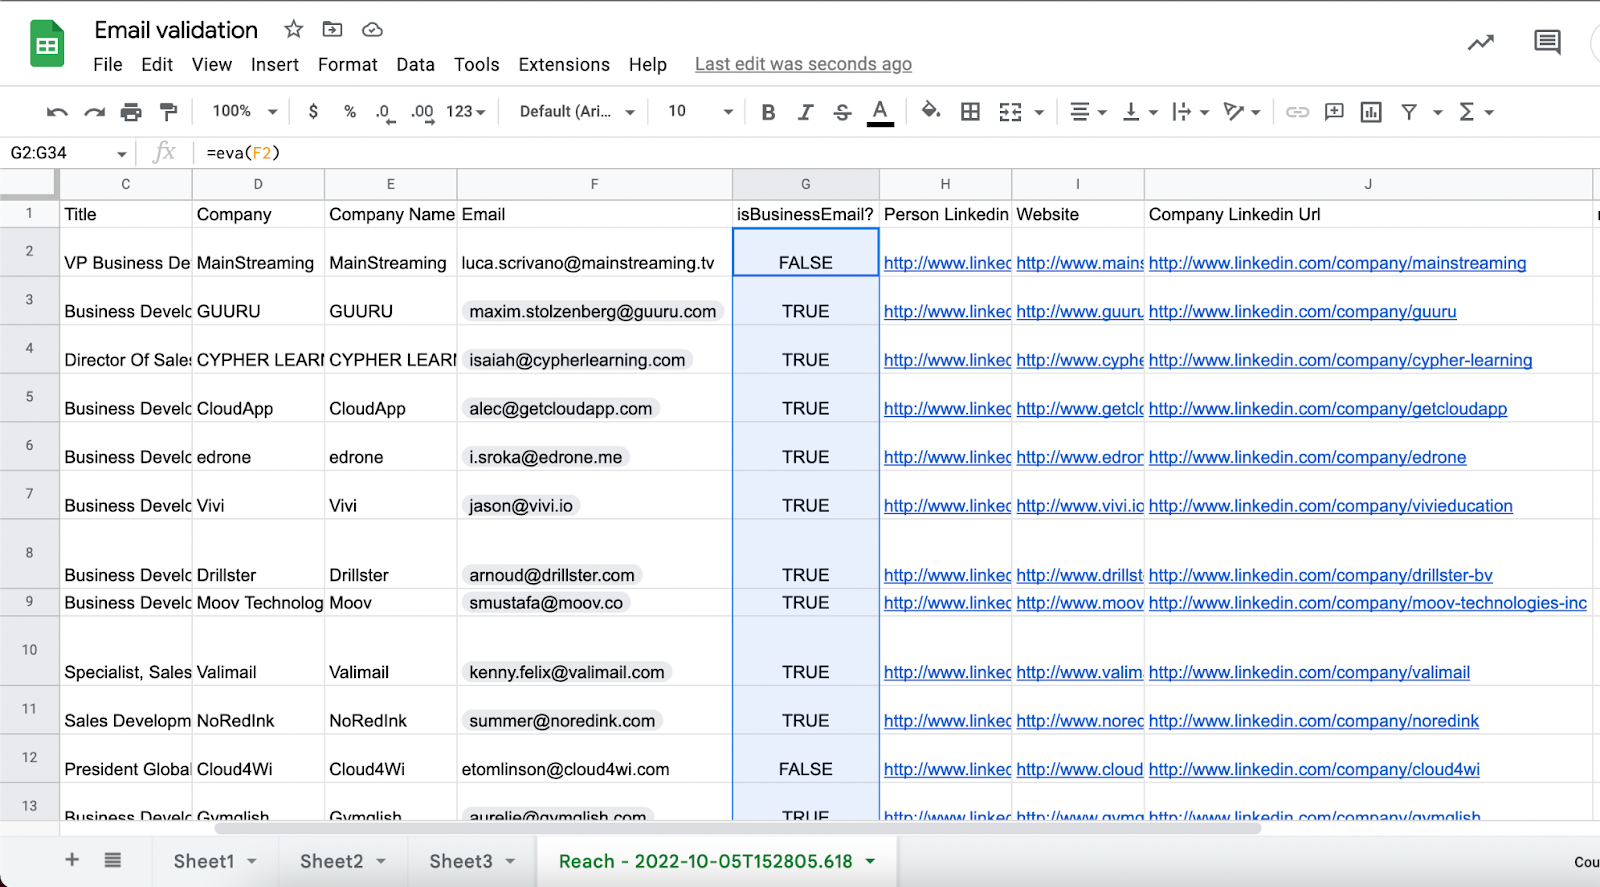Viewport: 1600px width, 887px height.
Task: Open the Help menu
Action: click(648, 65)
